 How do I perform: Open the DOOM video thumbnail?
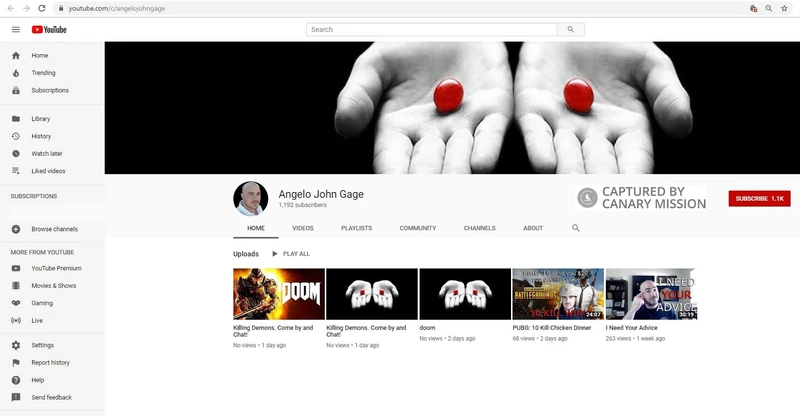tap(279, 294)
